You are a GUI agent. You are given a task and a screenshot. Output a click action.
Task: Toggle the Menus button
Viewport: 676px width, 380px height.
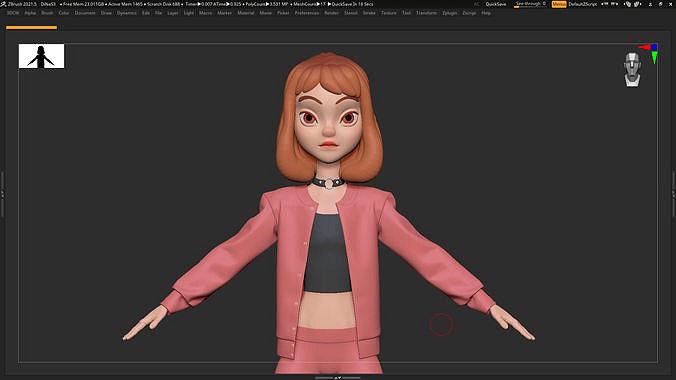559,4
